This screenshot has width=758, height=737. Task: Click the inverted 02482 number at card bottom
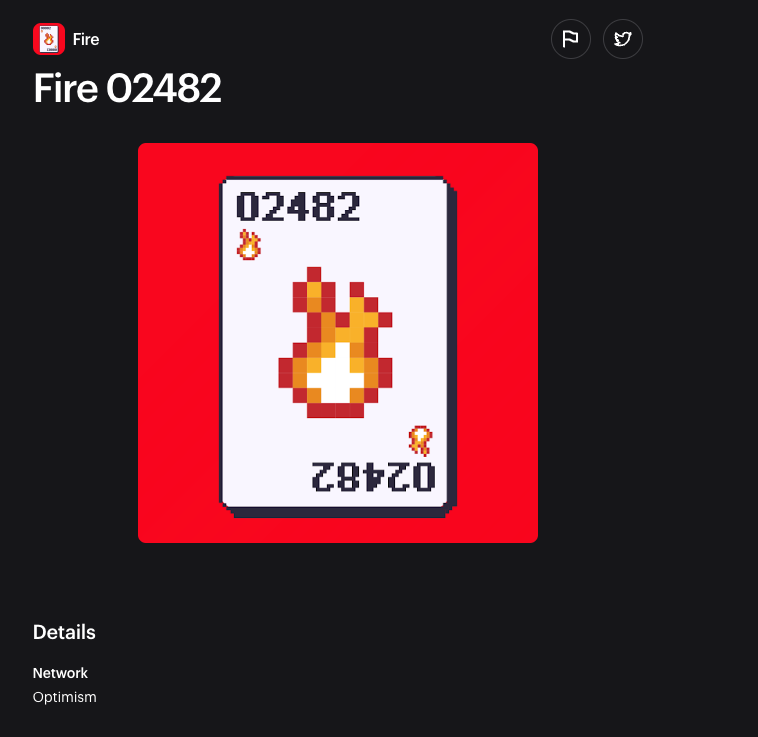tap(373, 477)
